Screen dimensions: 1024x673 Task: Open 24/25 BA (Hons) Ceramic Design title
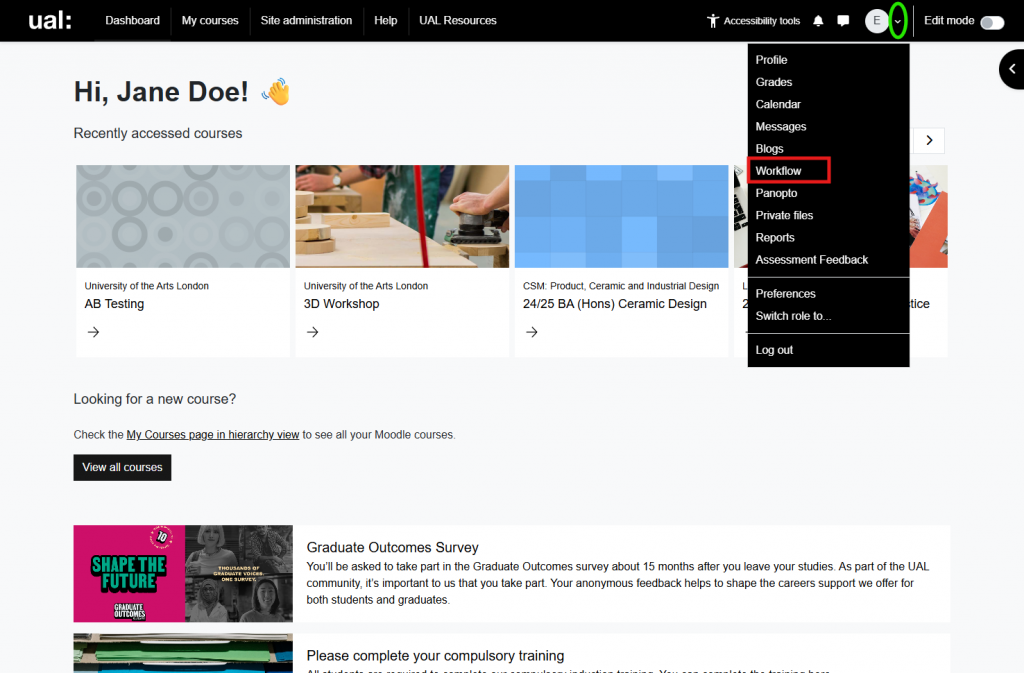tap(615, 304)
